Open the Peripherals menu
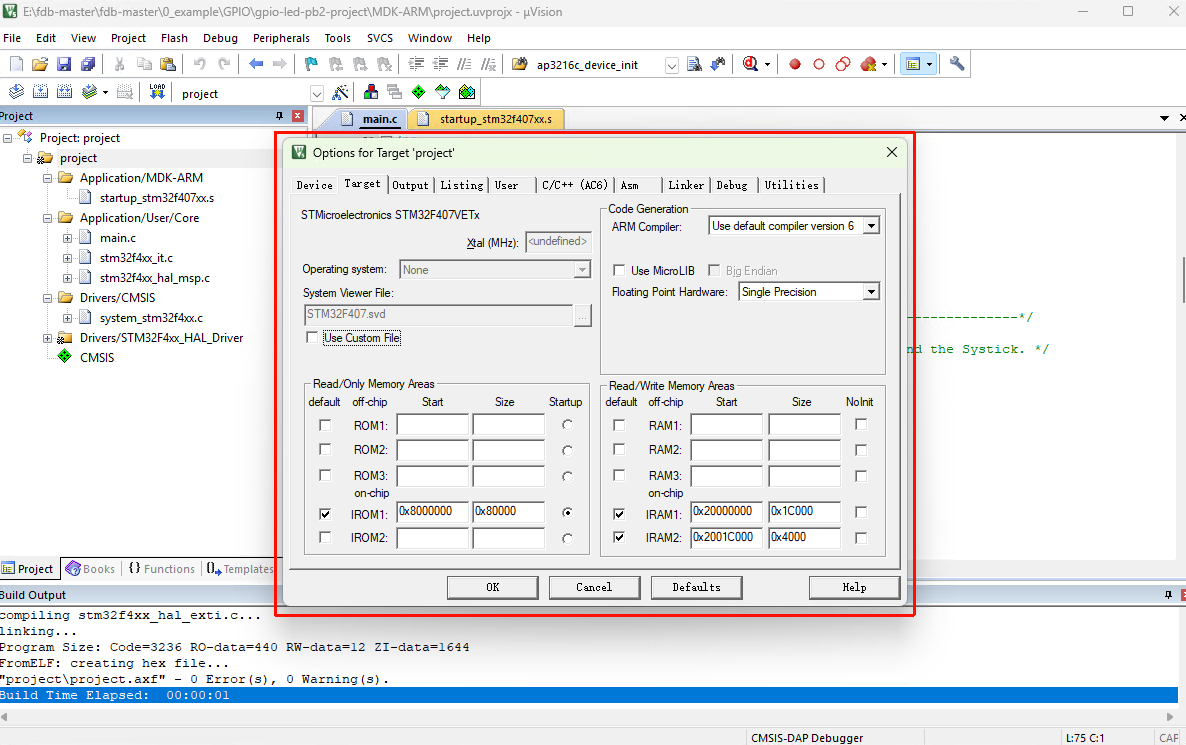1186x745 pixels. pos(281,38)
